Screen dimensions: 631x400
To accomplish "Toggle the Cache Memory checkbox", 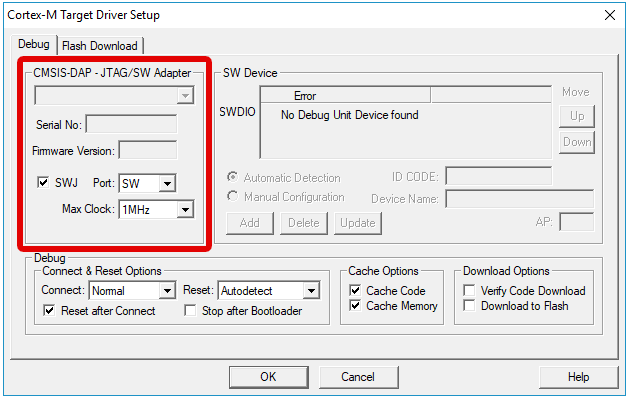I will coord(356,306).
